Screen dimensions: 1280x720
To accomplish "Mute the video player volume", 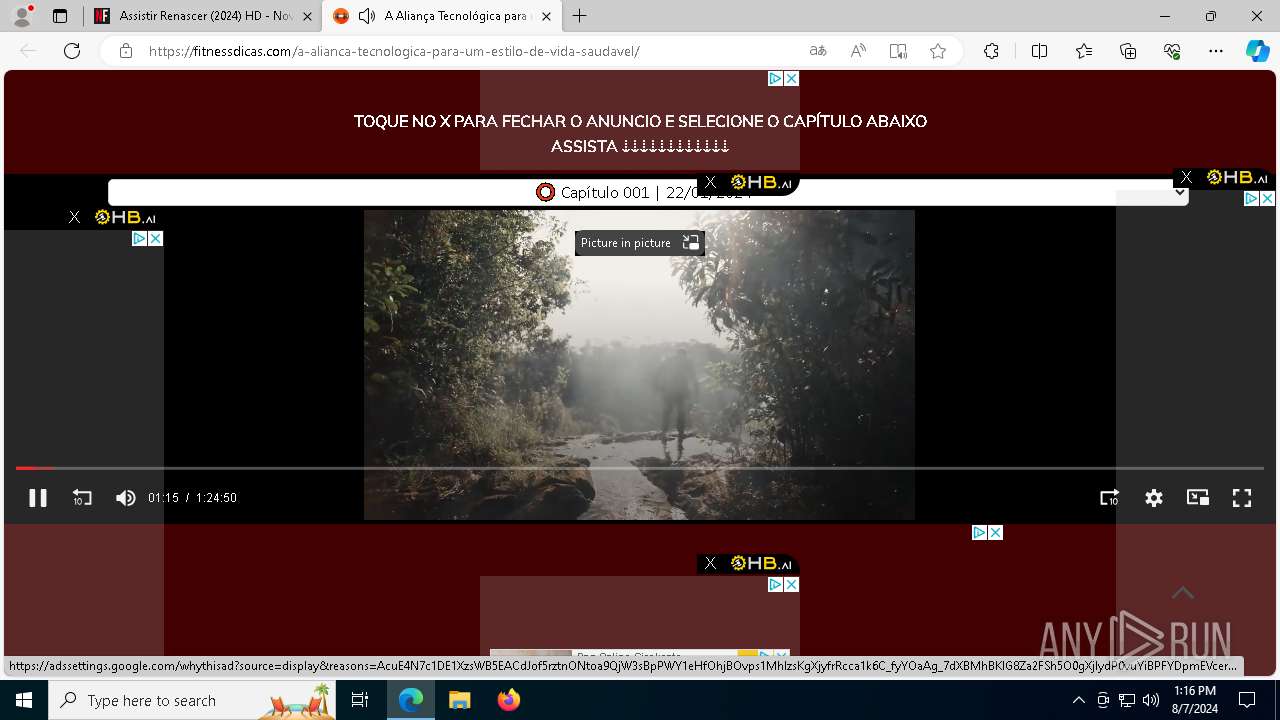I will tap(125, 498).
